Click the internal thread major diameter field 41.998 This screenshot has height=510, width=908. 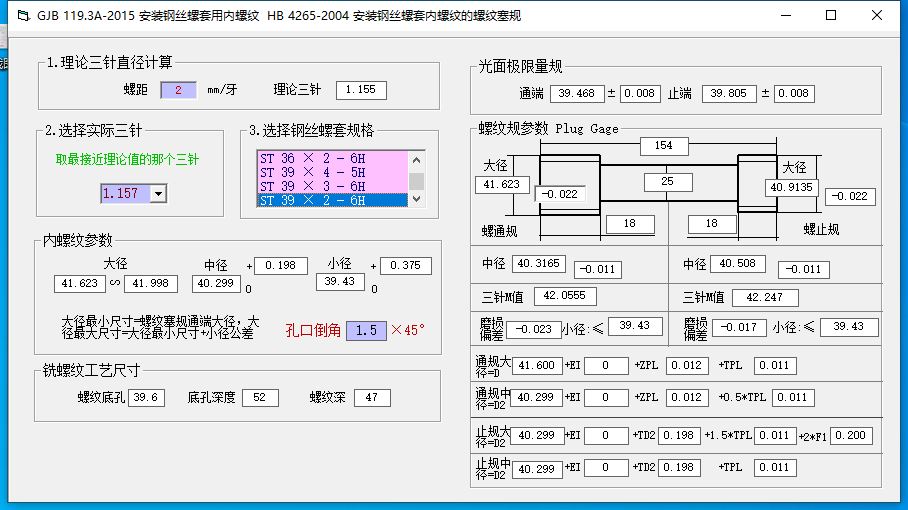click(x=151, y=283)
